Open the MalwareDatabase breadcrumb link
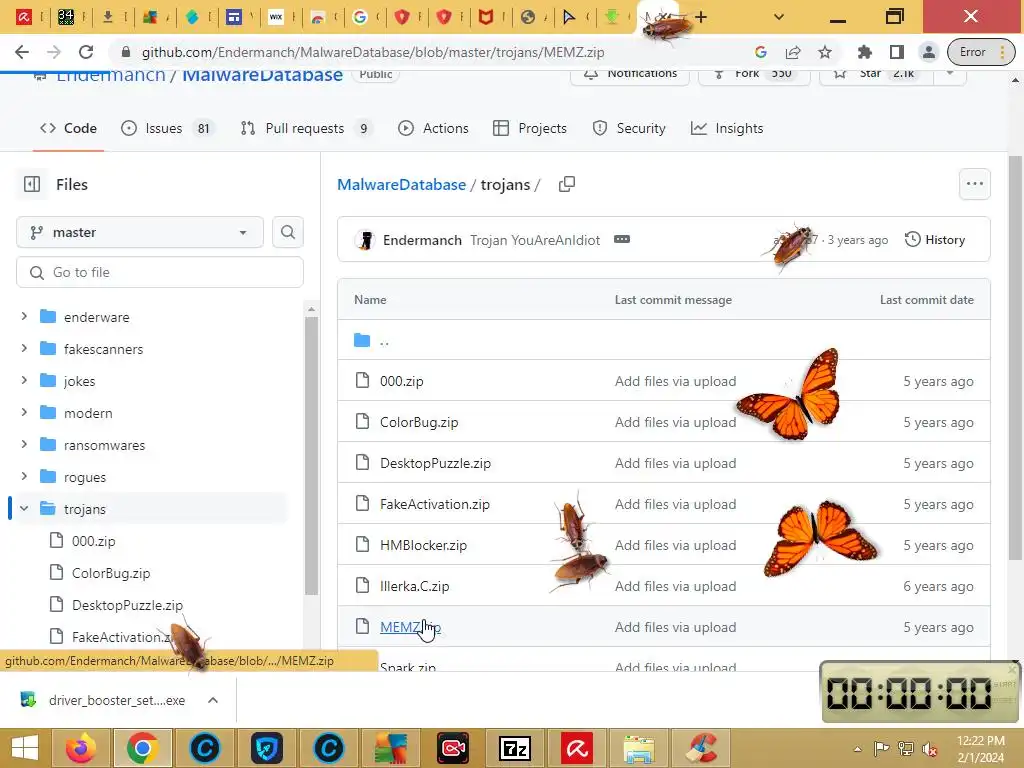This screenshot has height=768, width=1024. coord(401,185)
